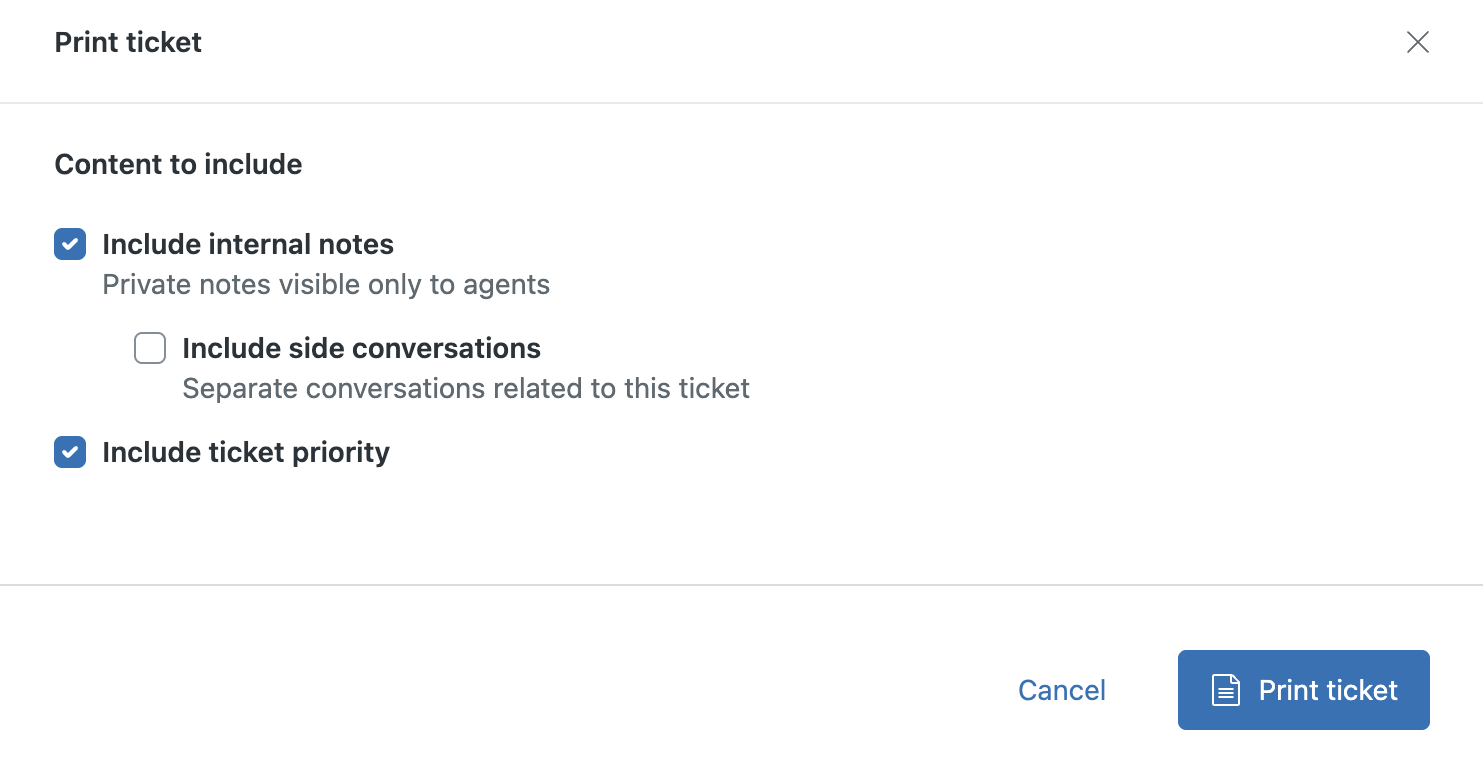Click the Print ticket dialog title
The image size is (1483, 759).
click(128, 42)
